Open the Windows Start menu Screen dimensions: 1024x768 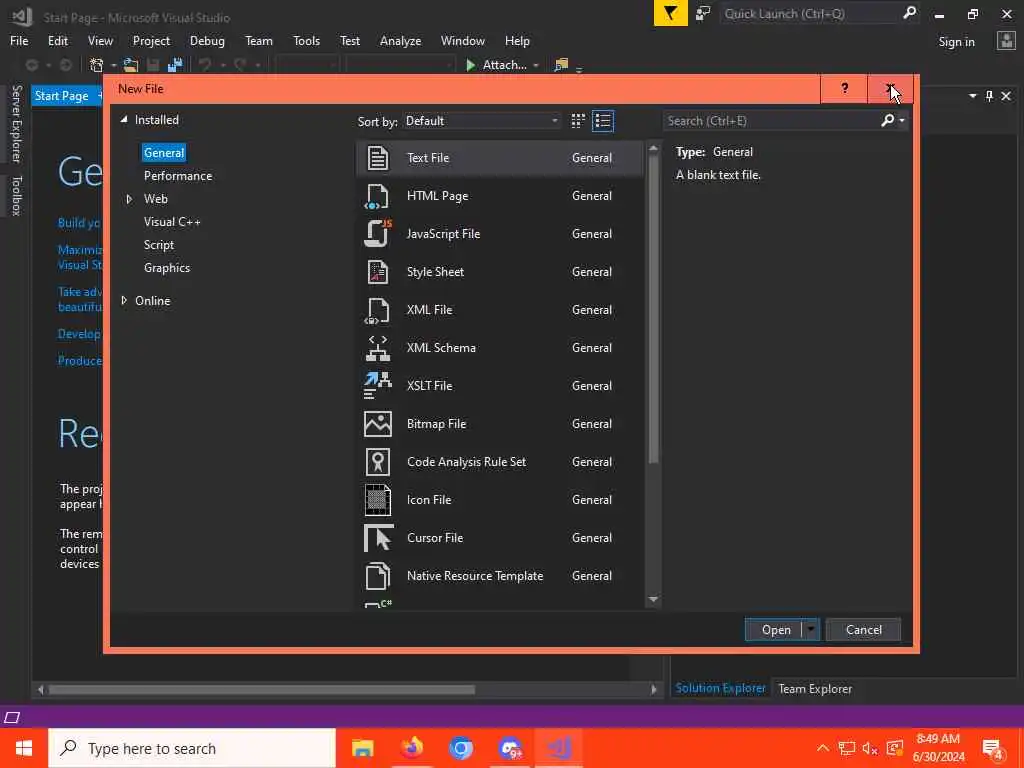(x=24, y=748)
